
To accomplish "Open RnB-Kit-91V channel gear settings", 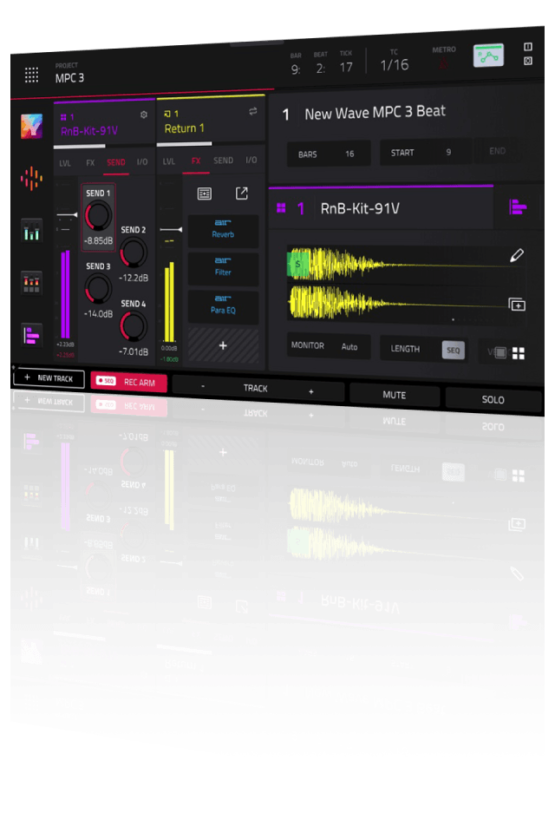I will tap(143, 115).
